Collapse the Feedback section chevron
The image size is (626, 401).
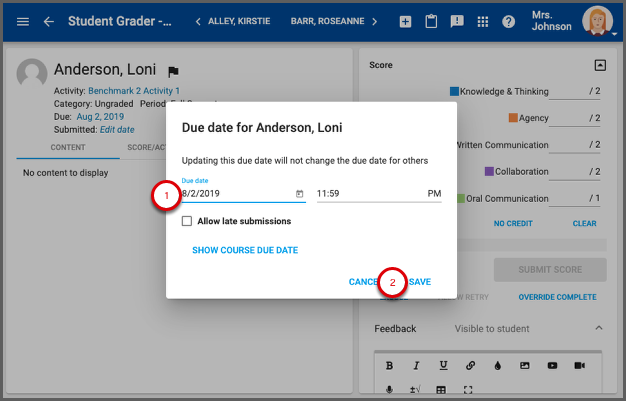(x=599, y=328)
